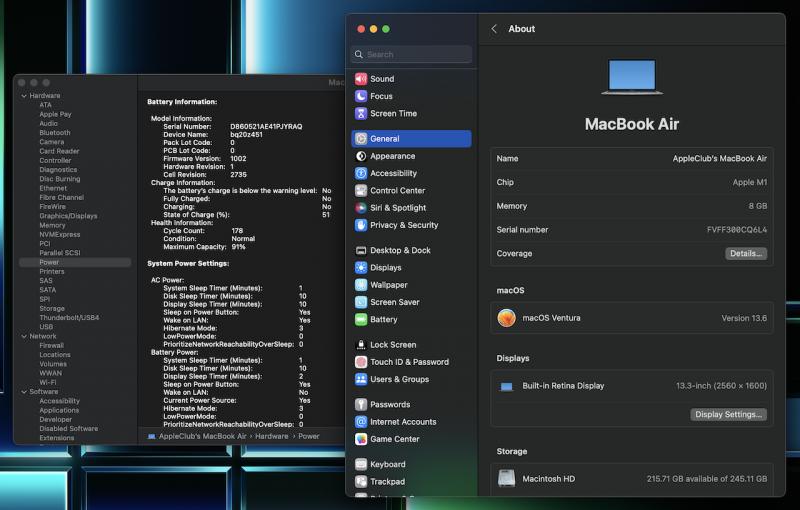Open Sound settings via its speaker icon
The height and width of the screenshot is (510, 800).
coord(361,79)
